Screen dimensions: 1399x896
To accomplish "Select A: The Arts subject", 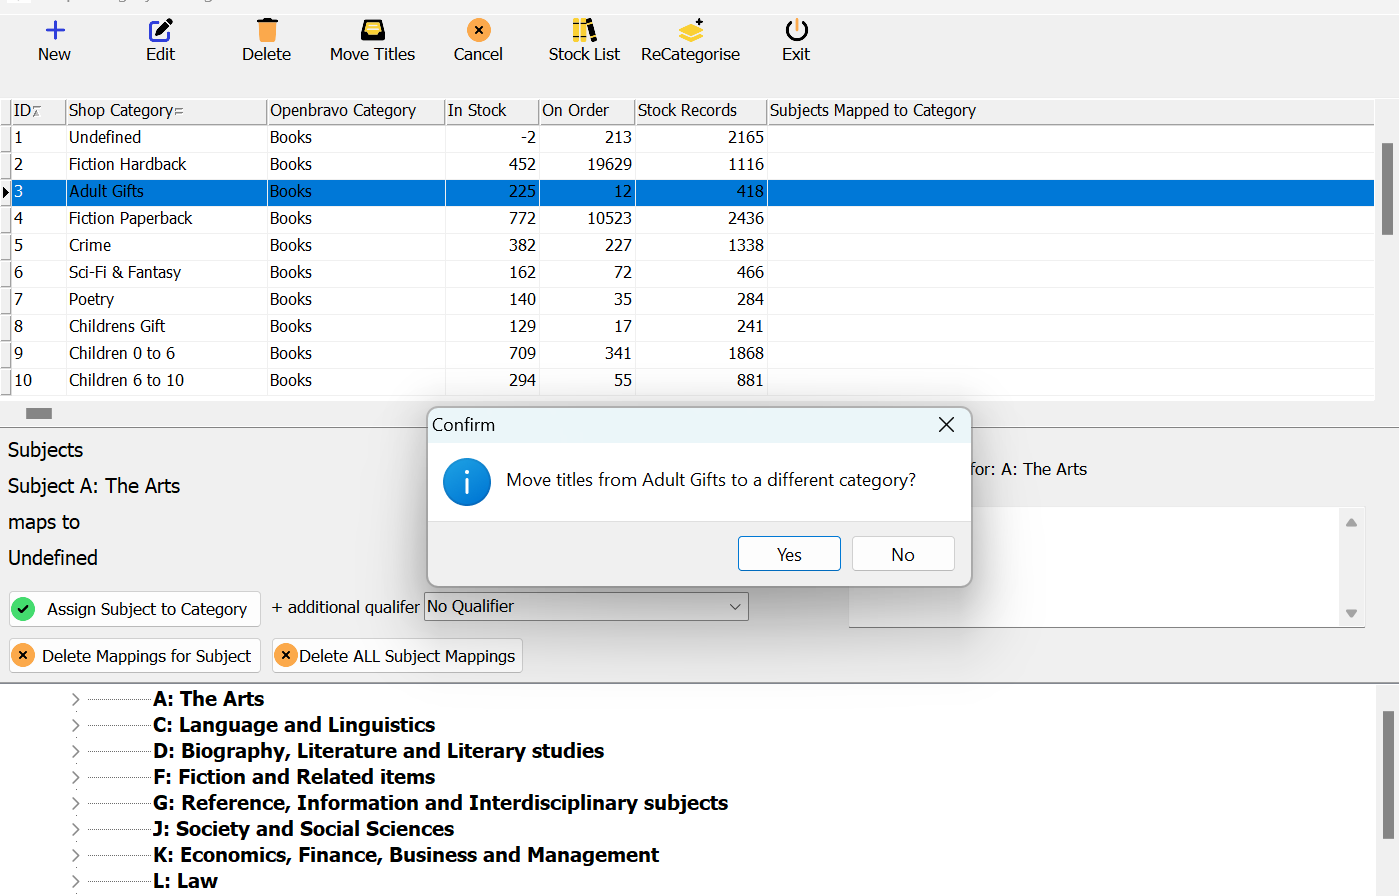I will coord(208,699).
